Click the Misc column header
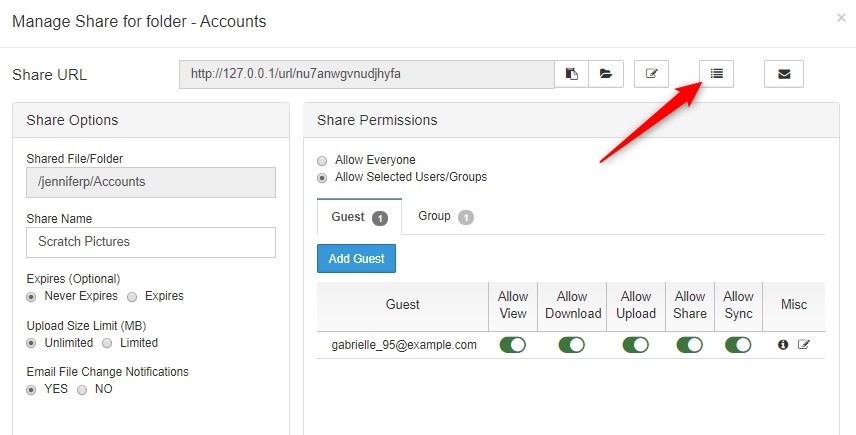This screenshot has height=435, width=856. pos(794,305)
